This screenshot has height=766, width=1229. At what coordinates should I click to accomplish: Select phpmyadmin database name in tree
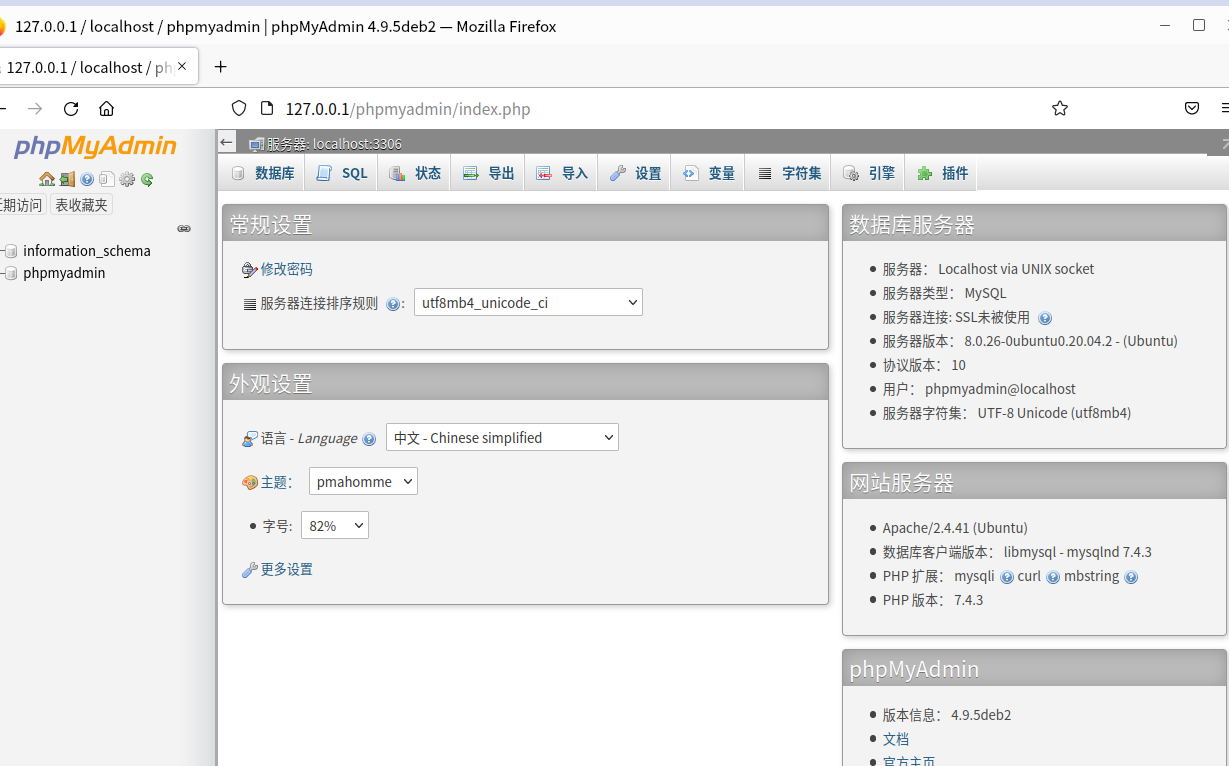(x=64, y=273)
